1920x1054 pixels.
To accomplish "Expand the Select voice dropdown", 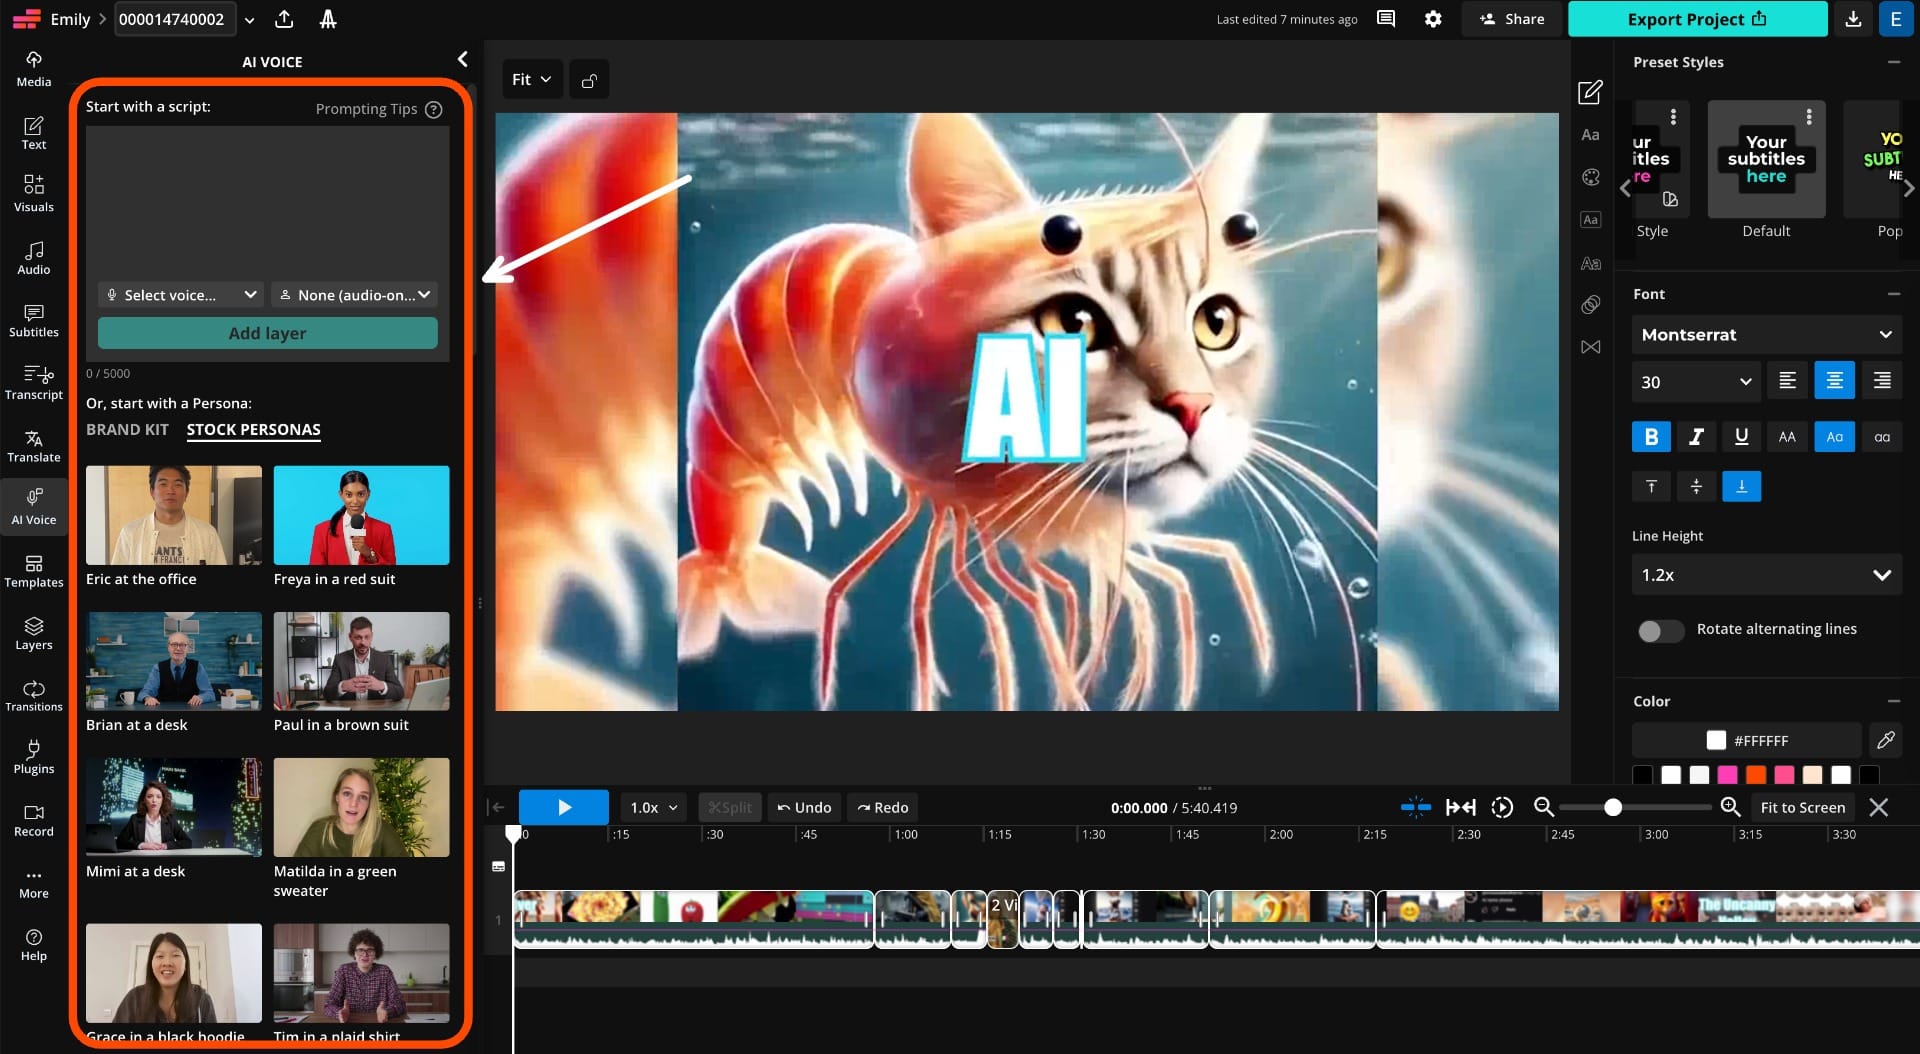I will point(181,295).
